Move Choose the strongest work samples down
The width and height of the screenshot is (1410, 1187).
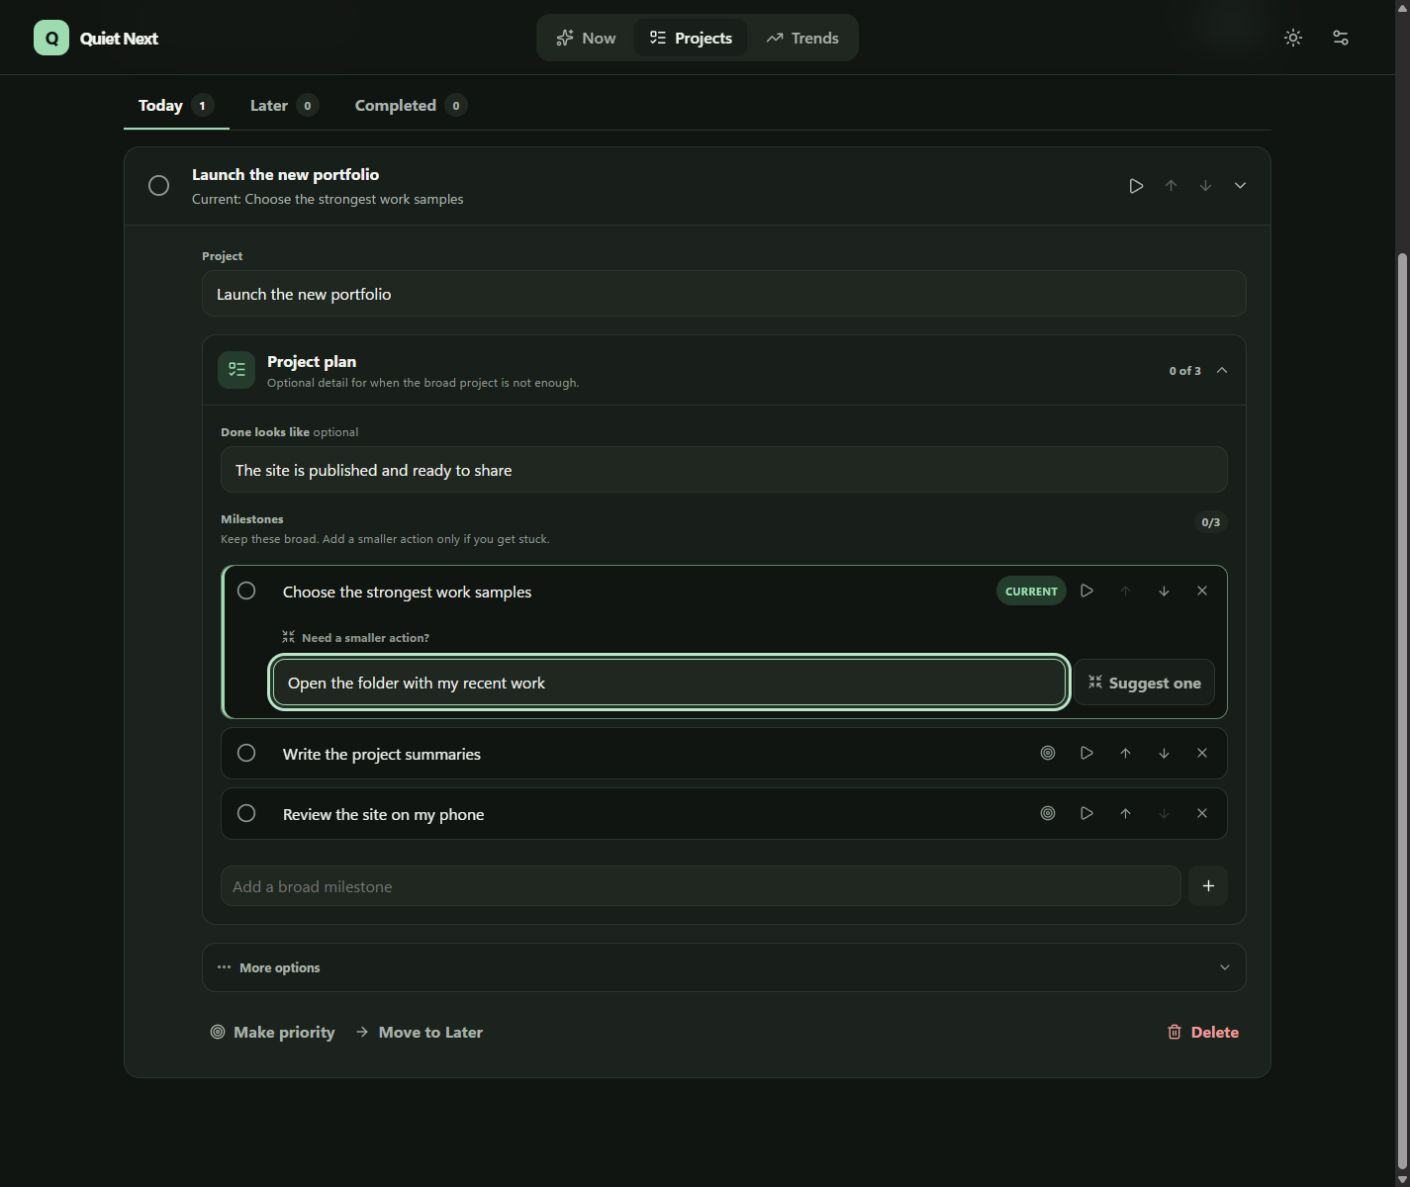pyautogui.click(x=1164, y=591)
